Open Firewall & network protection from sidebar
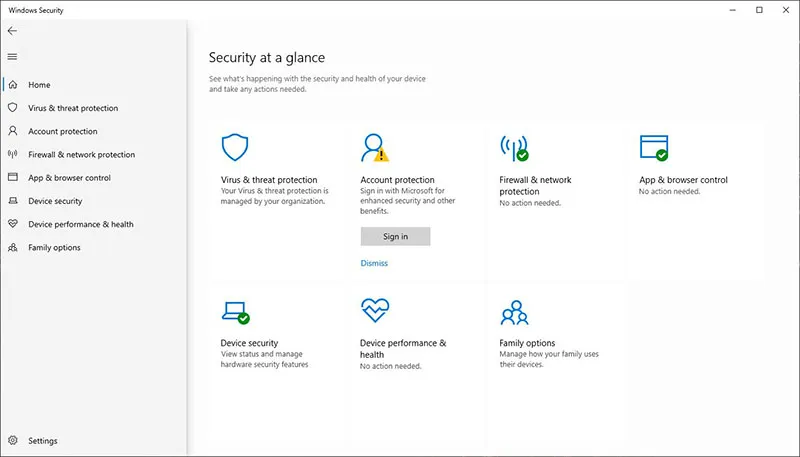The width and height of the screenshot is (800, 457). (x=82, y=155)
